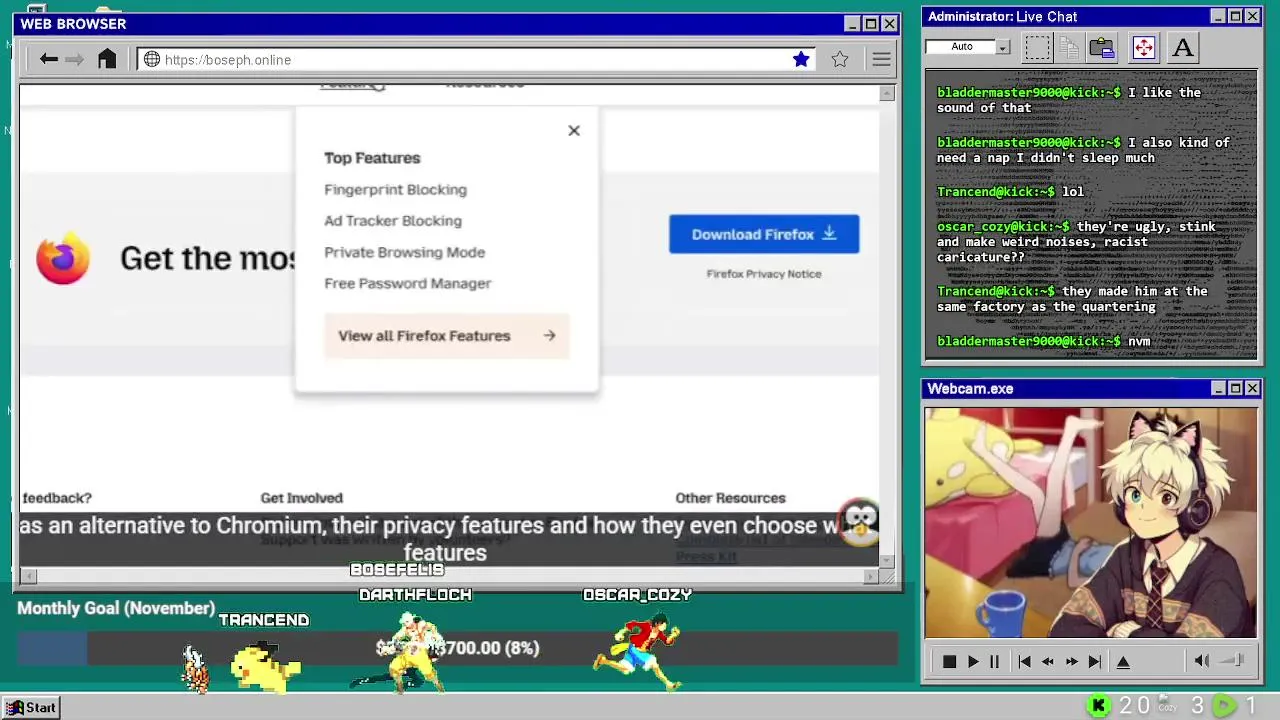Viewport: 1280px width, 720px height.
Task: Click the blue filled bookmark star
Action: tap(801, 59)
